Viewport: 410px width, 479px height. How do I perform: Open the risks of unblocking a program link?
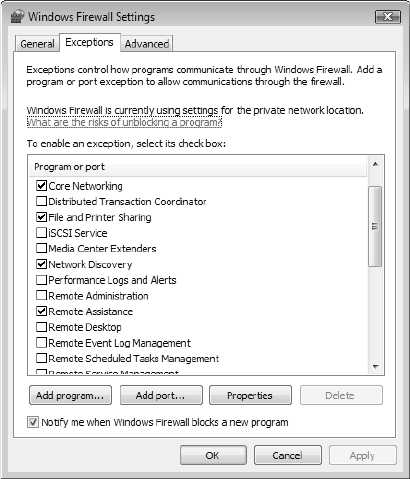tap(124, 122)
